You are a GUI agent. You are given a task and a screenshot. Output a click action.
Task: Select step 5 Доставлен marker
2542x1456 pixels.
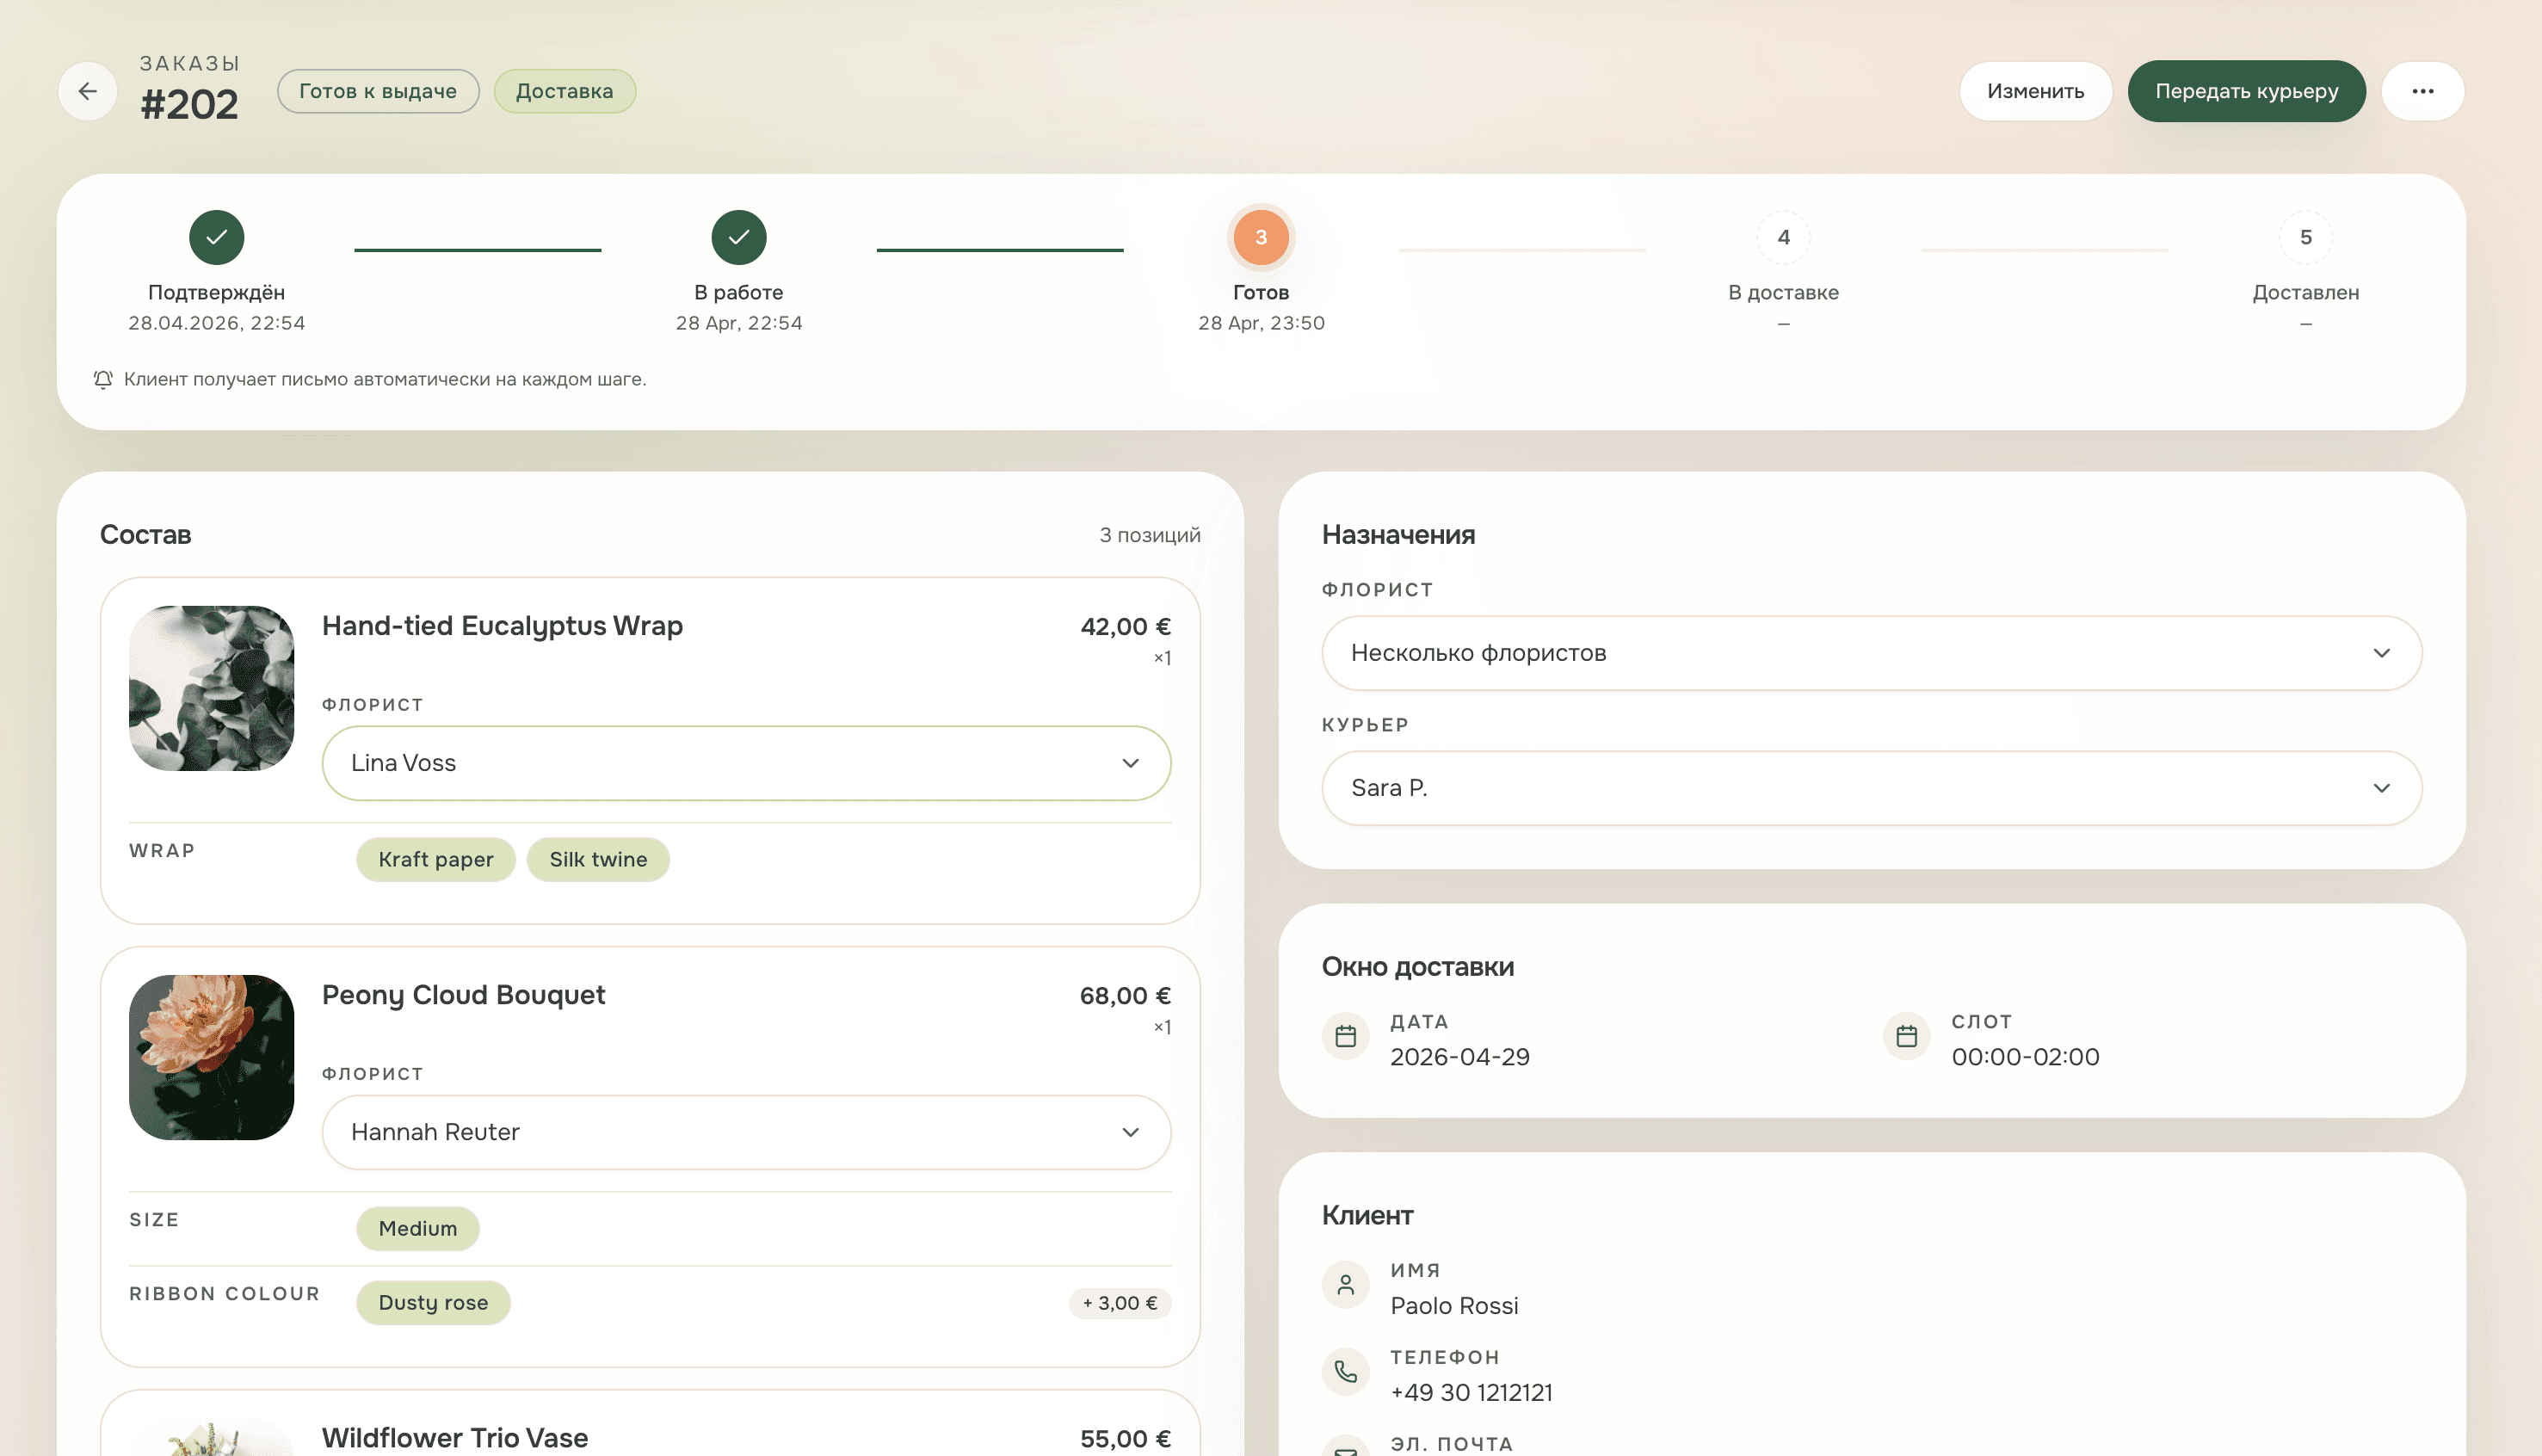click(2305, 237)
